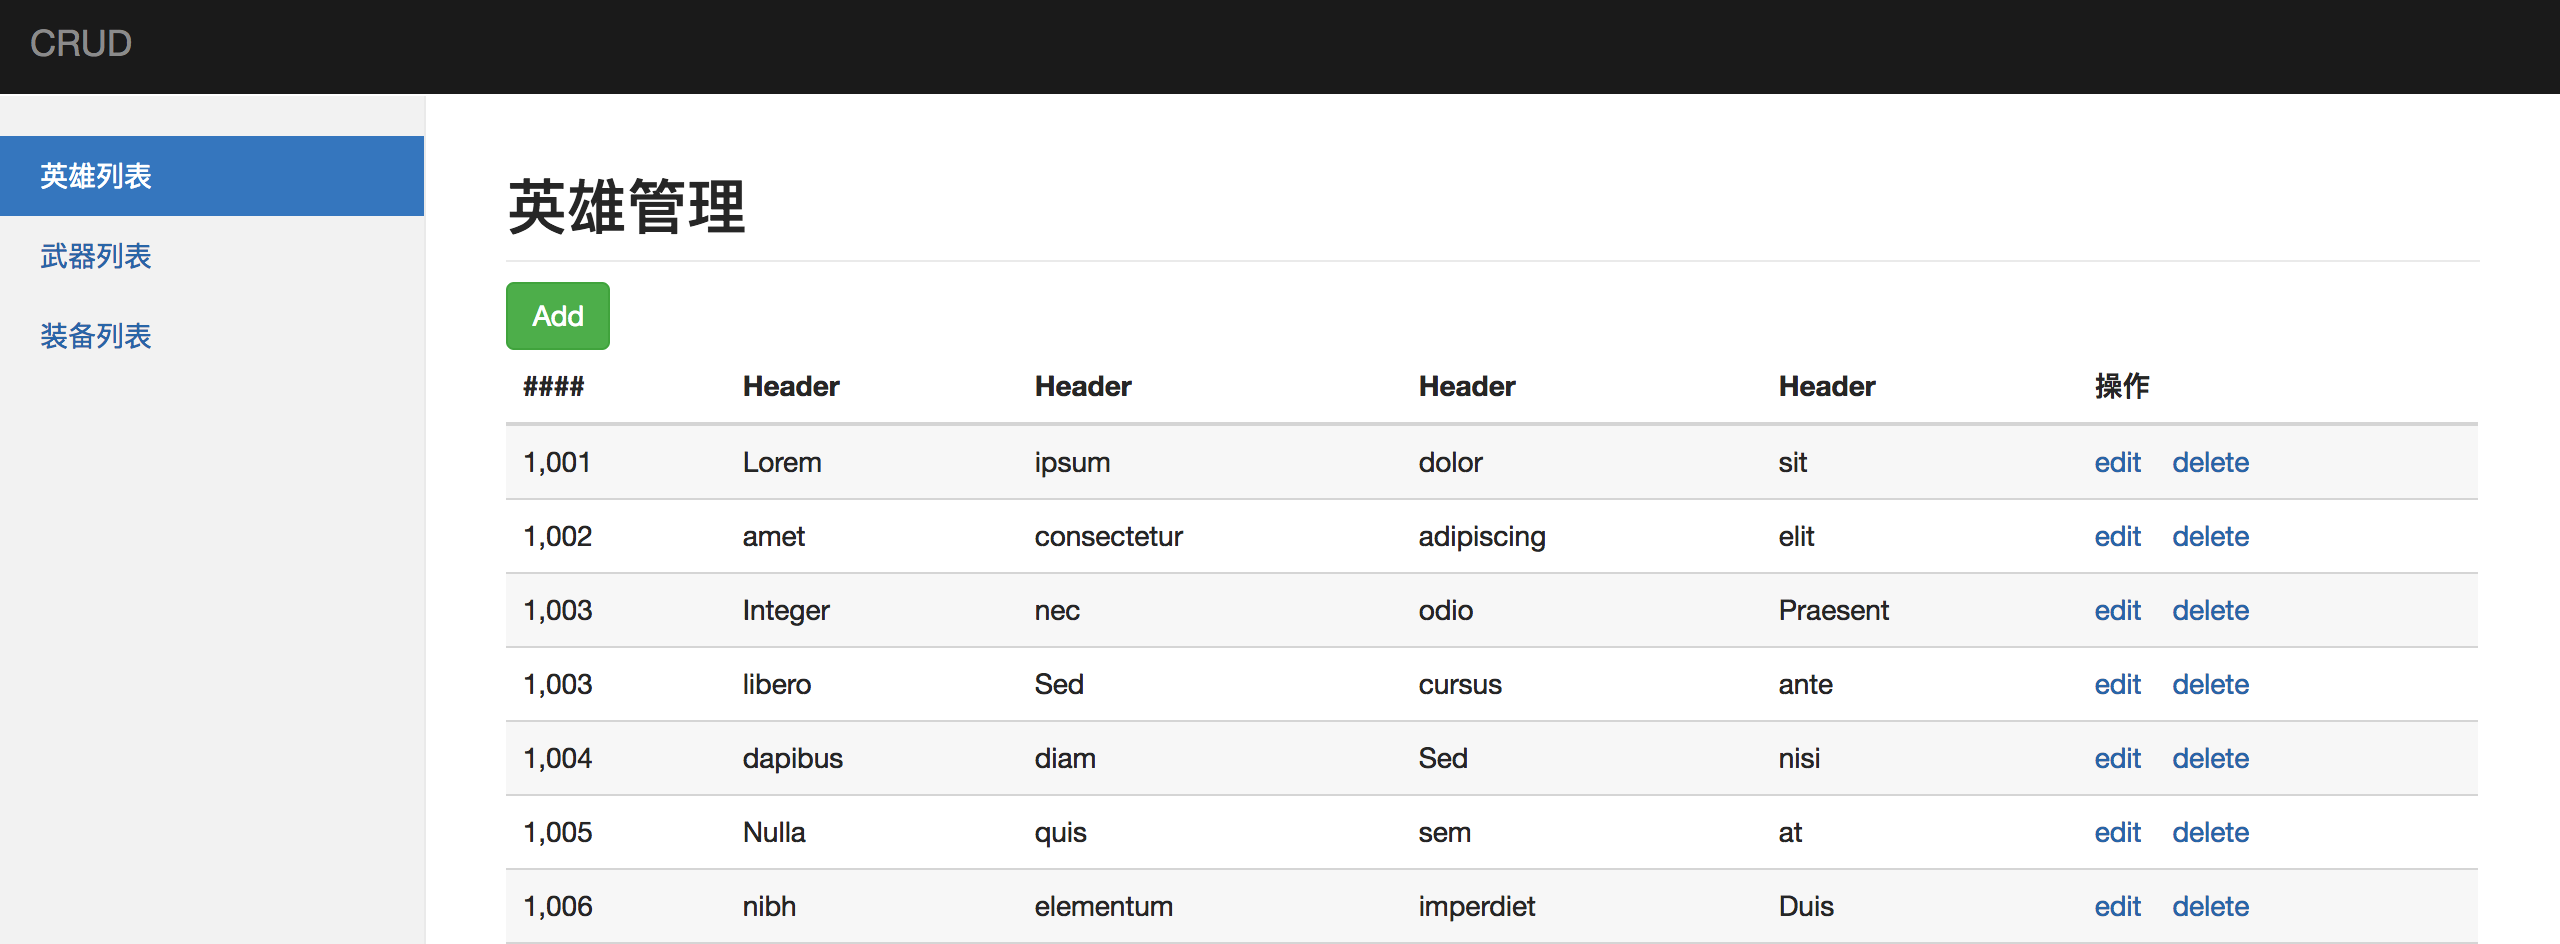Click the cell reading quis
The image size is (2560, 944).
point(1060,833)
